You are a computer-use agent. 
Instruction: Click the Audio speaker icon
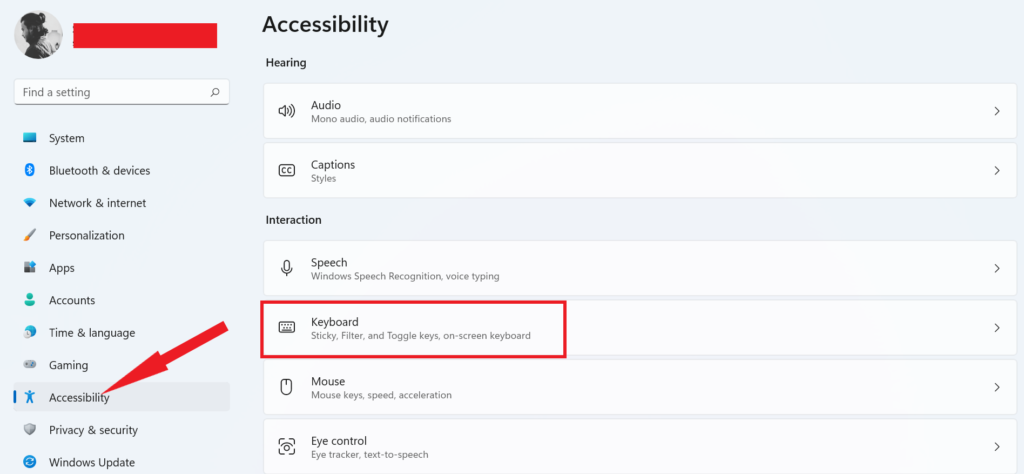coord(287,111)
